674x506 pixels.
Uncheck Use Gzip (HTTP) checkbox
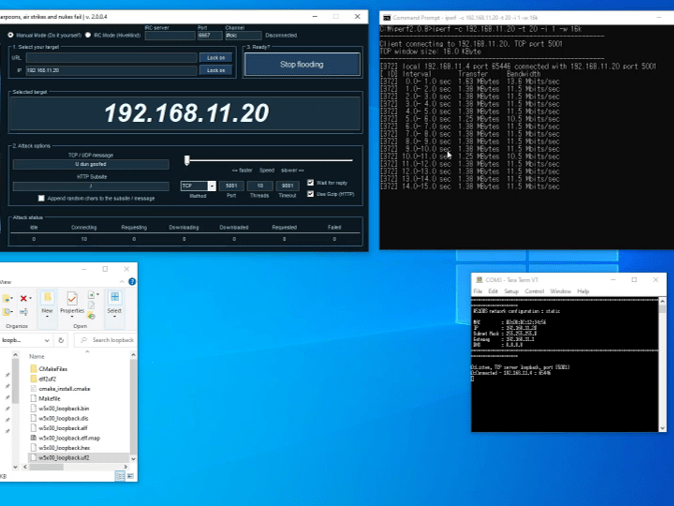pos(310,194)
